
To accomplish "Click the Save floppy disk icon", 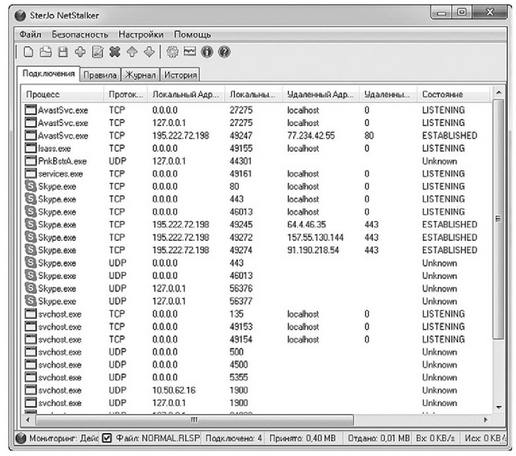I will click(63, 52).
